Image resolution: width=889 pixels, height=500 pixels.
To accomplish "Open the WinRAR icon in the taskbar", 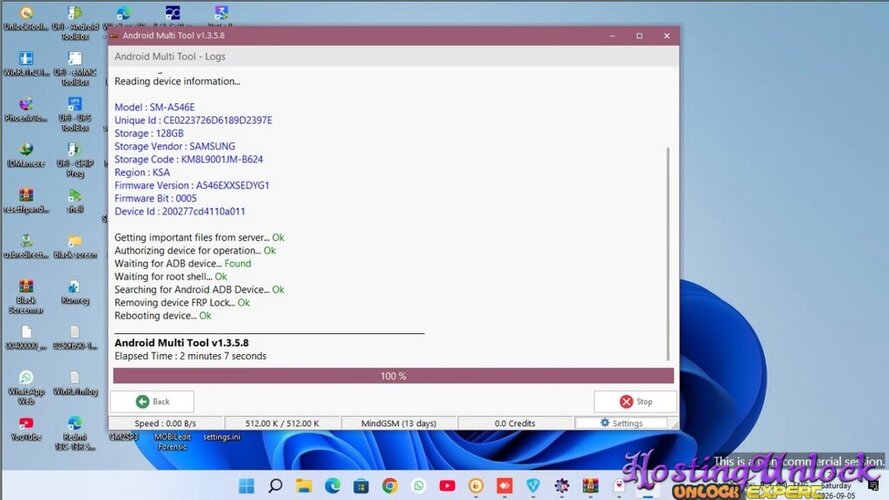I will tap(590, 486).
